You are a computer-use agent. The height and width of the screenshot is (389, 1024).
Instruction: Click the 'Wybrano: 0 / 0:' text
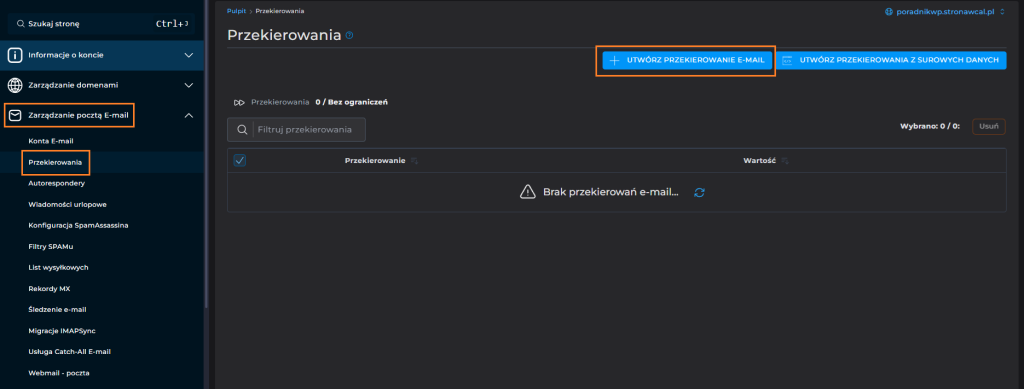pos(930,127)
